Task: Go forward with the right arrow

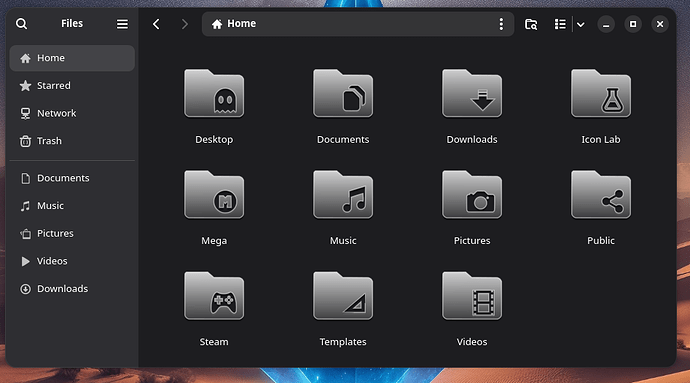Action: point(184,24)
